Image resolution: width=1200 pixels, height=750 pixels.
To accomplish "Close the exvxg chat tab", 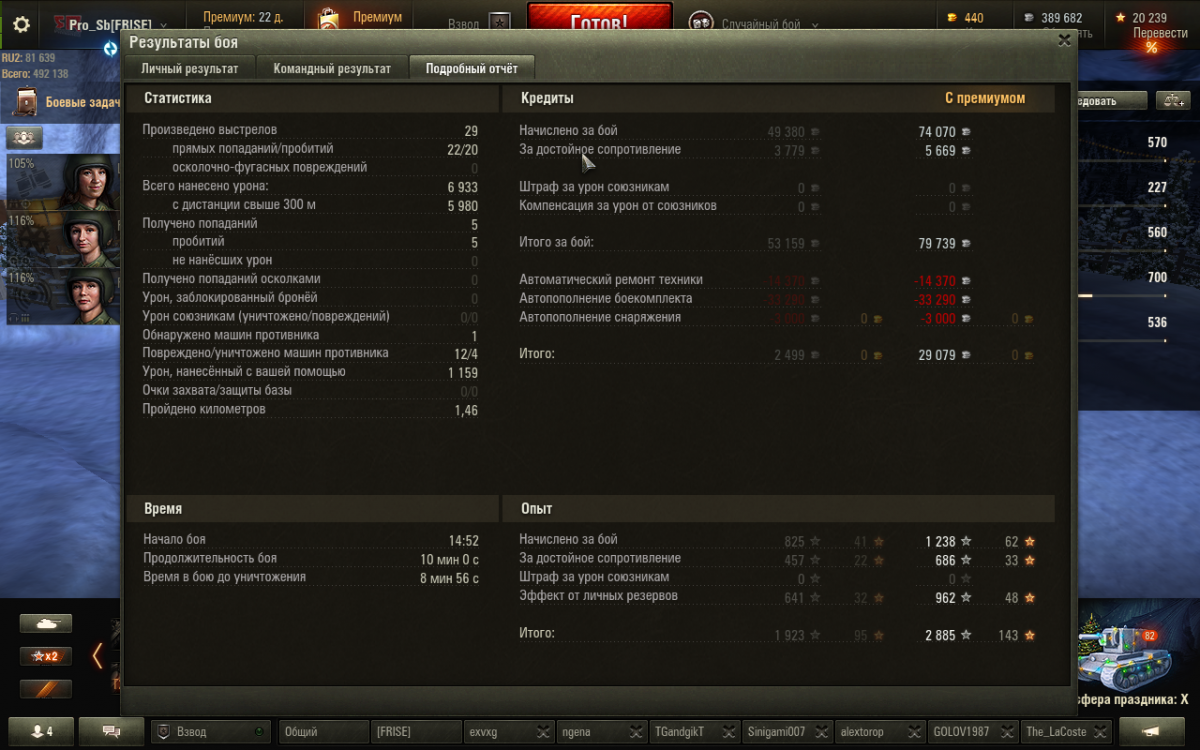I will pos(543,732).
